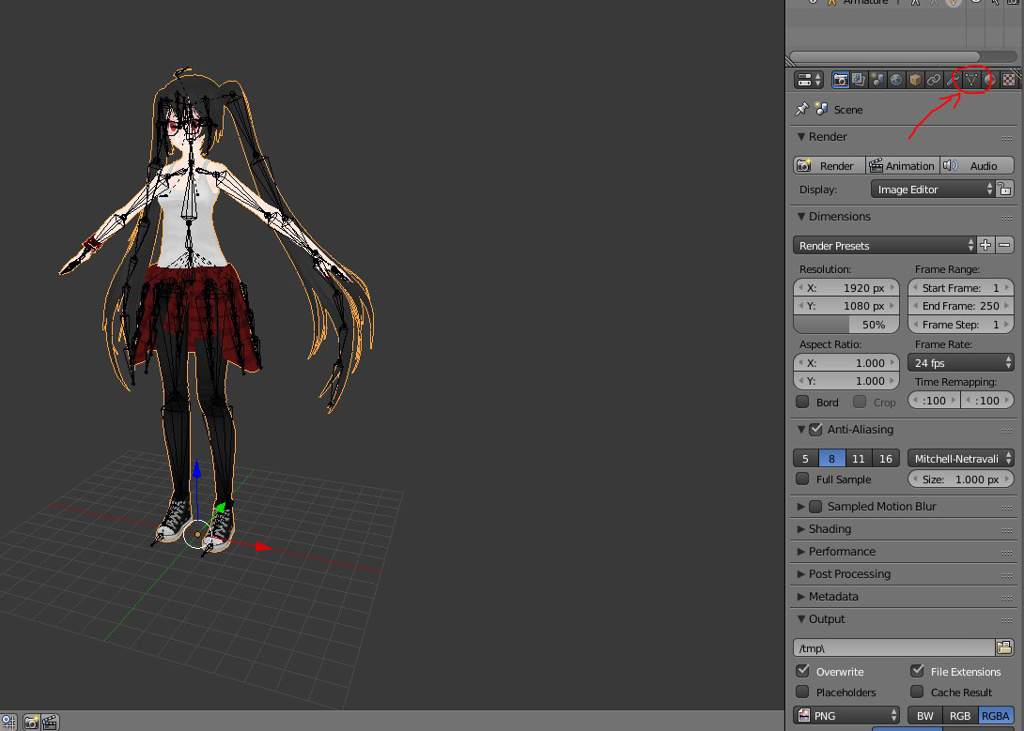The height and width of the screenshot is (731, 1024).
Task: Switch render output to BW mode
Action: point(924,715)
